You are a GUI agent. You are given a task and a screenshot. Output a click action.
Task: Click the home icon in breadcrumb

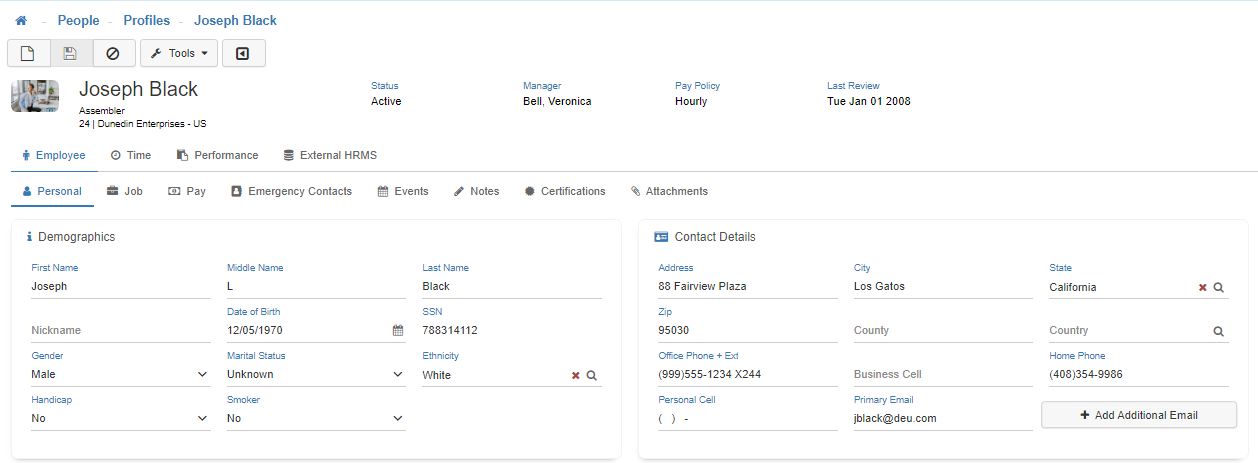21,21
